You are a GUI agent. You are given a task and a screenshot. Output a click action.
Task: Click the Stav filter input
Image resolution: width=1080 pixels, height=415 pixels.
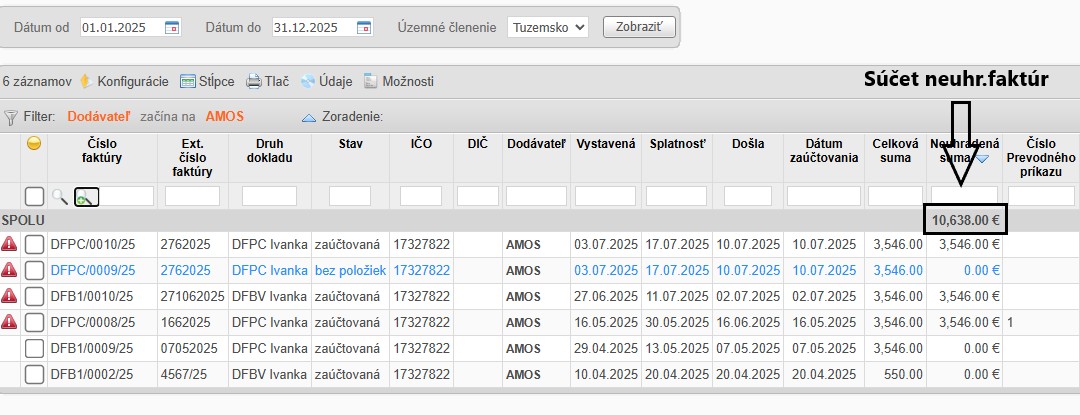[350, 196]
